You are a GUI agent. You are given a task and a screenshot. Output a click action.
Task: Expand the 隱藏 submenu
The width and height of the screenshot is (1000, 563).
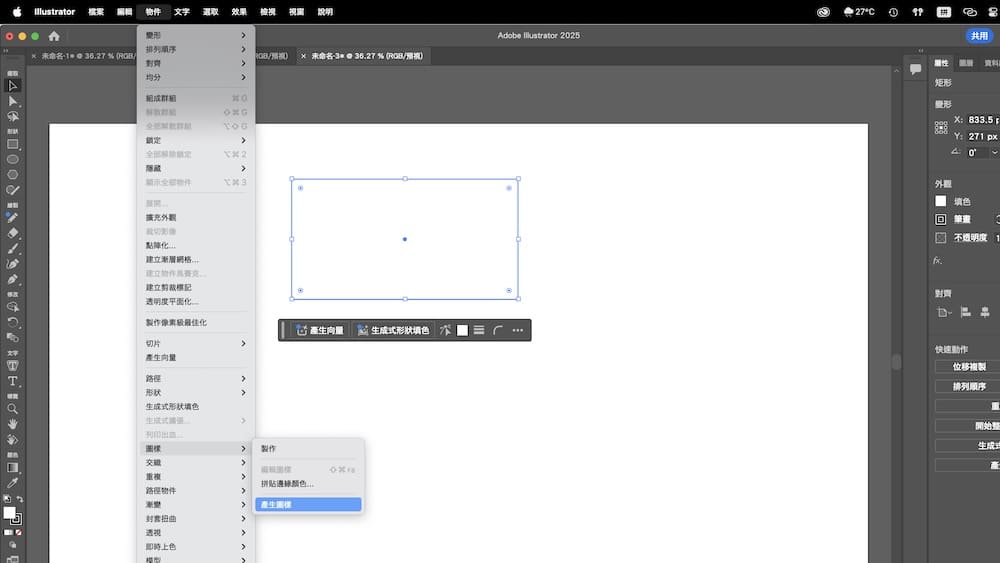tap(196, 168)
